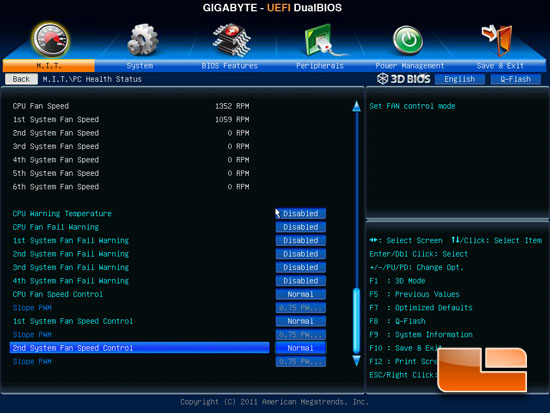Click the 6th System Fan Speed label
Screen dimensions: 550x413
point(56,187)
